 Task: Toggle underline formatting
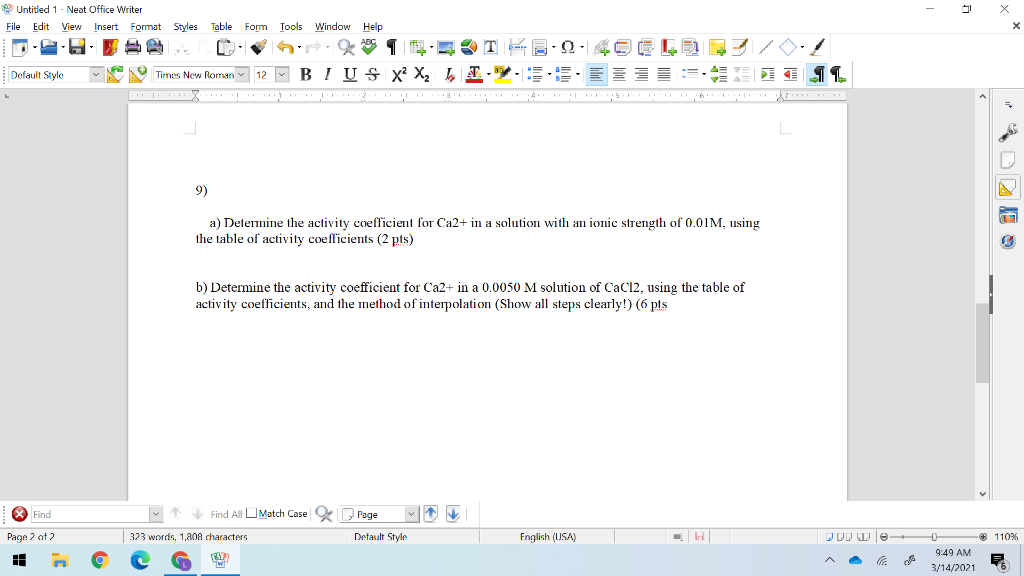(x=350, y=74)
